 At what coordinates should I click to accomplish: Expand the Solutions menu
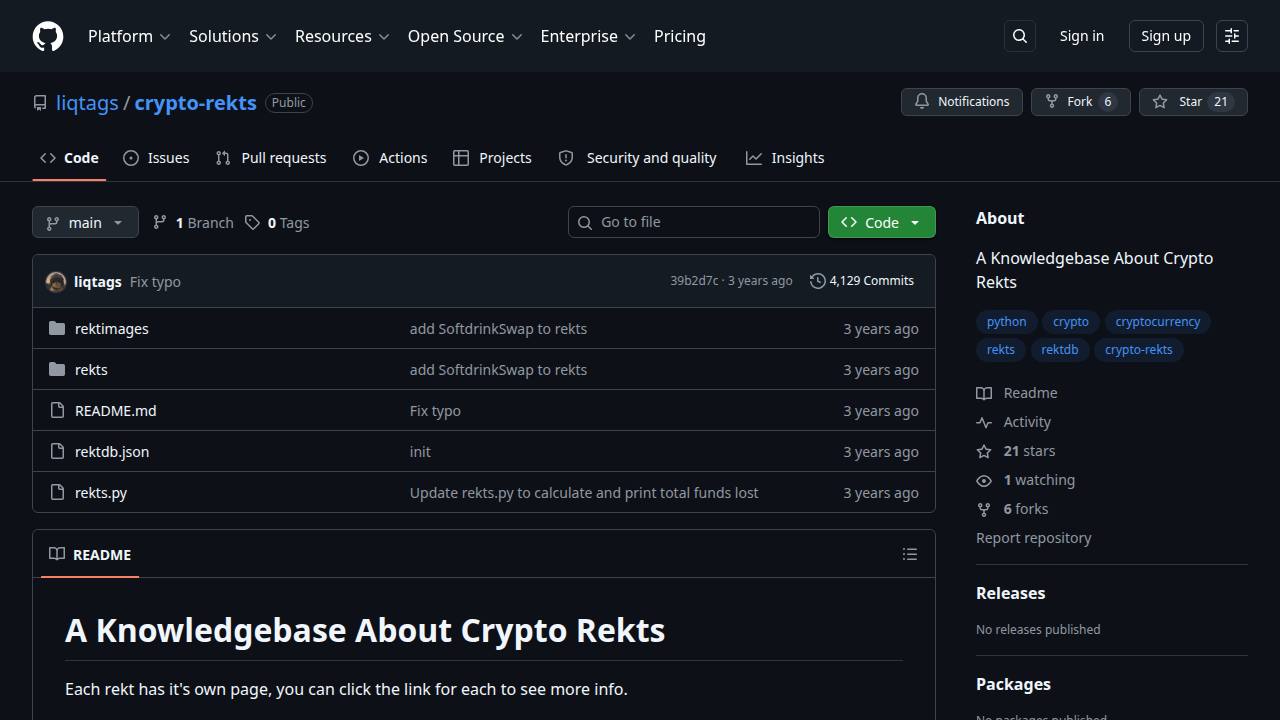[232, 36]
